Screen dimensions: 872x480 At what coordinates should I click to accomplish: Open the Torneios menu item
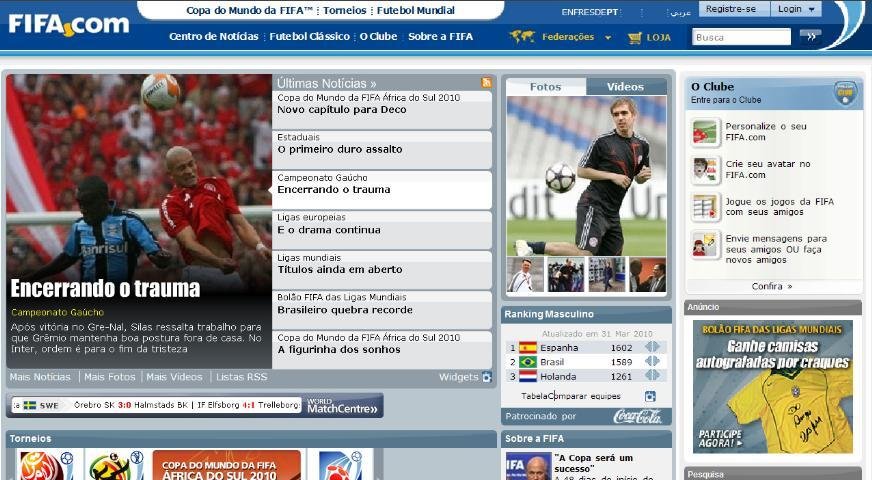[x=345, y=11]
